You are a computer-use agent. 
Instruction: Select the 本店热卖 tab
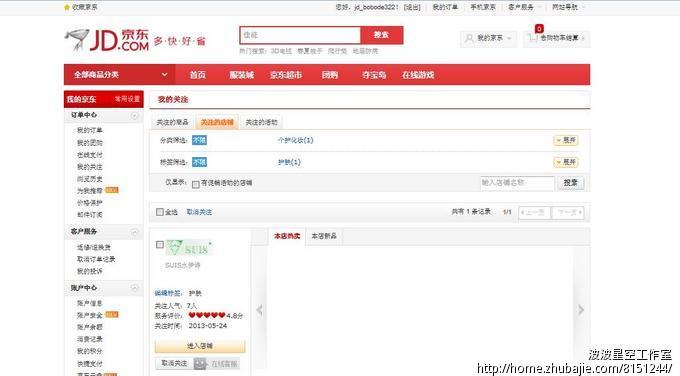(x=287, y=236)
